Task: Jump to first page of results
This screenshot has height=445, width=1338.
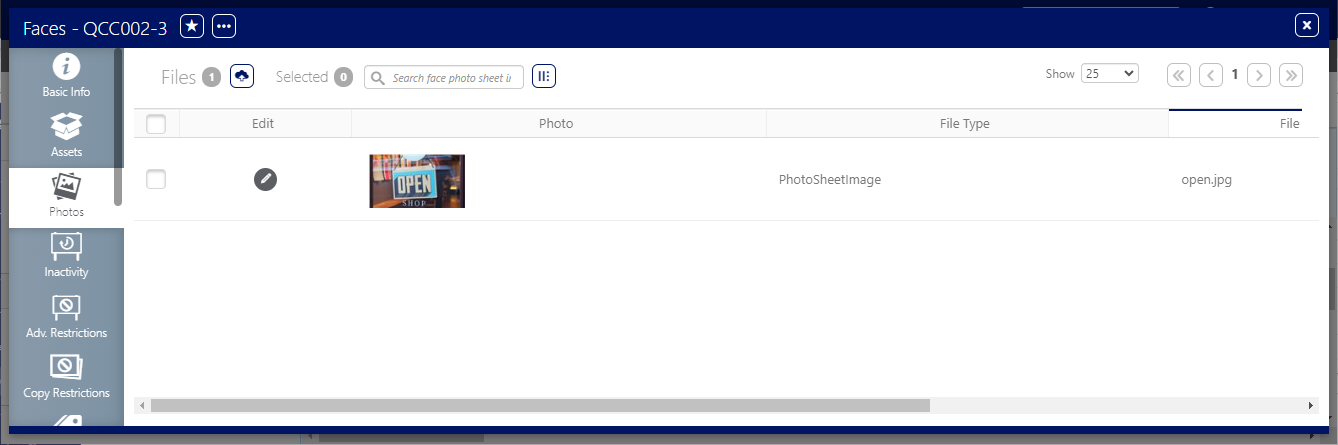Action: (1179, 74)
